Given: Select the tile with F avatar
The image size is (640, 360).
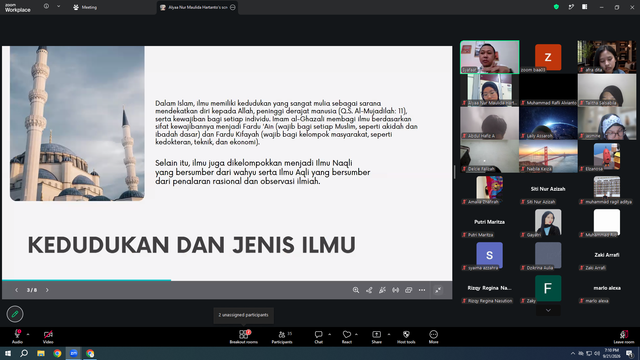Looking at the screenshot, I should (548, 288).
